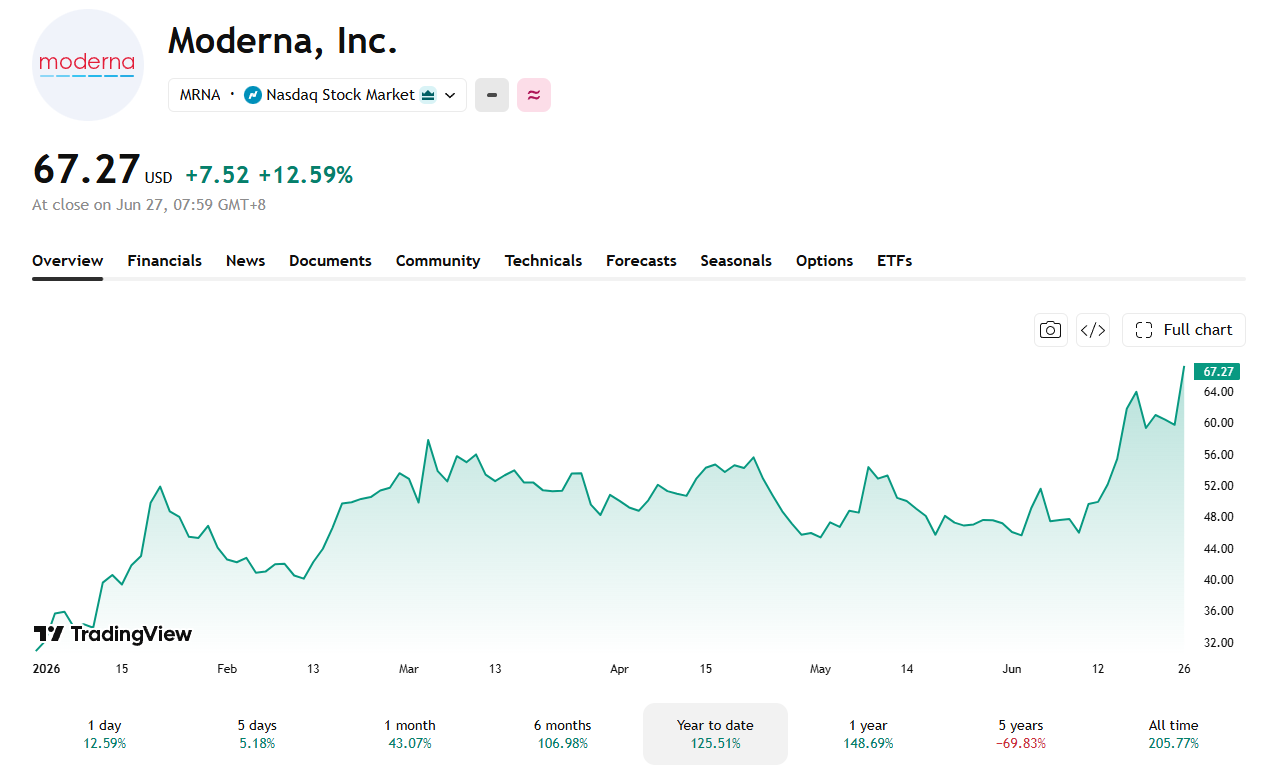Image resolution: width=1278 pixels, height=767 pixels.
Task: Click the 2026 label on time axis
Action: coord(46,669)
